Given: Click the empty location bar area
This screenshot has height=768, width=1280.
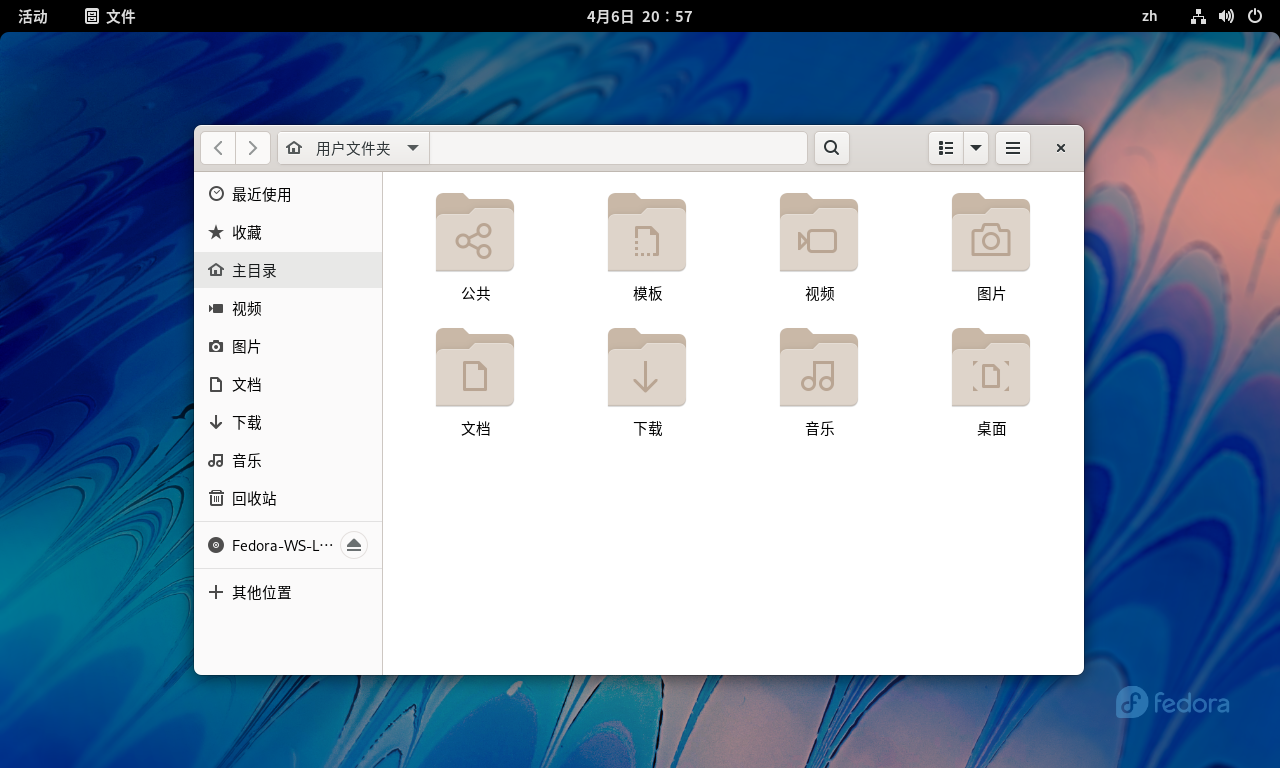Looking at the screenshot, I should [618, 148].
